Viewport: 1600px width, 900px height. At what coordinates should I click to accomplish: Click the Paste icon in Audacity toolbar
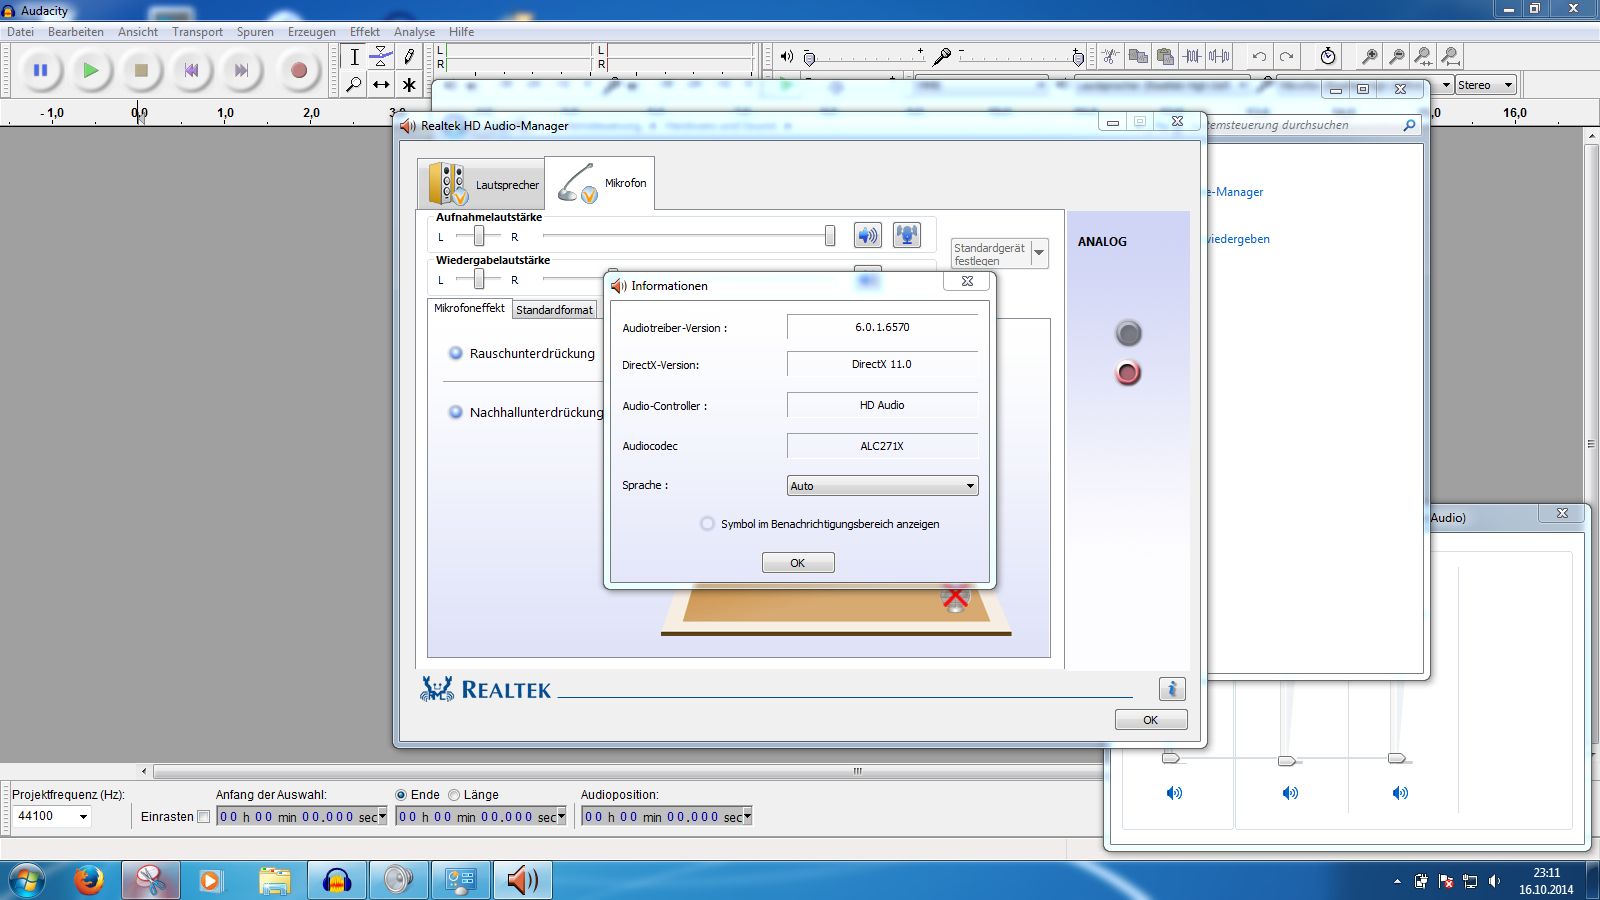pos(1164,56)
